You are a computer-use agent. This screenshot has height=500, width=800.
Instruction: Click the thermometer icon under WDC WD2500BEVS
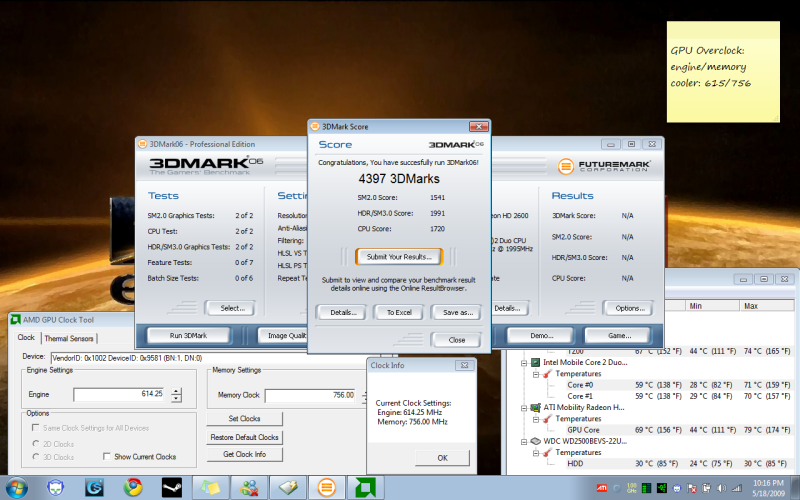pos(547,452)
